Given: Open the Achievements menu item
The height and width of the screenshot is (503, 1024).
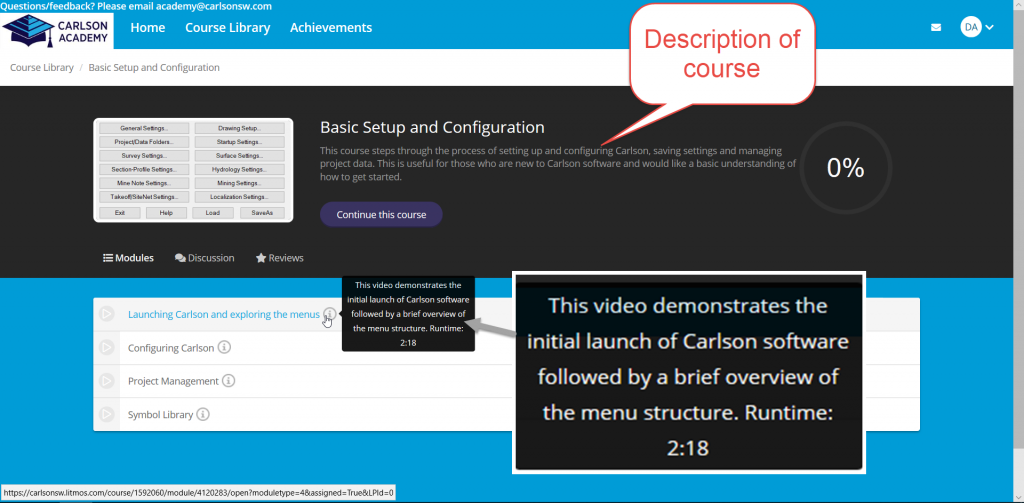Looking at the screenshot, I should 331,27.
